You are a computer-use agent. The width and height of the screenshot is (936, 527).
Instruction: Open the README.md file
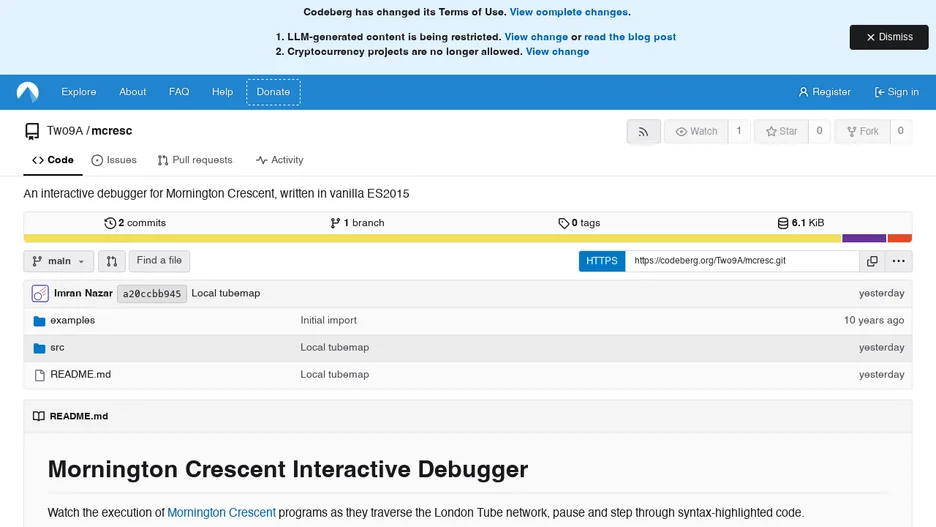(x=81, y=374)
